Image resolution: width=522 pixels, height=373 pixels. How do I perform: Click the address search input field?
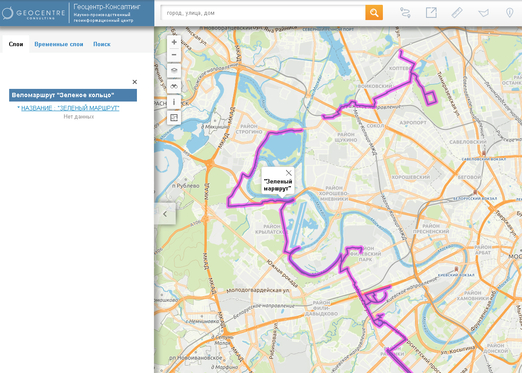(x=263, y=13)
